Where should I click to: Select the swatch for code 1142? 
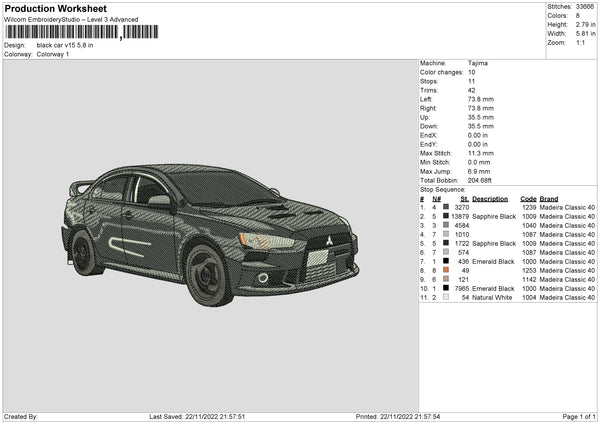pyautogui.click(x=445, y=279)
